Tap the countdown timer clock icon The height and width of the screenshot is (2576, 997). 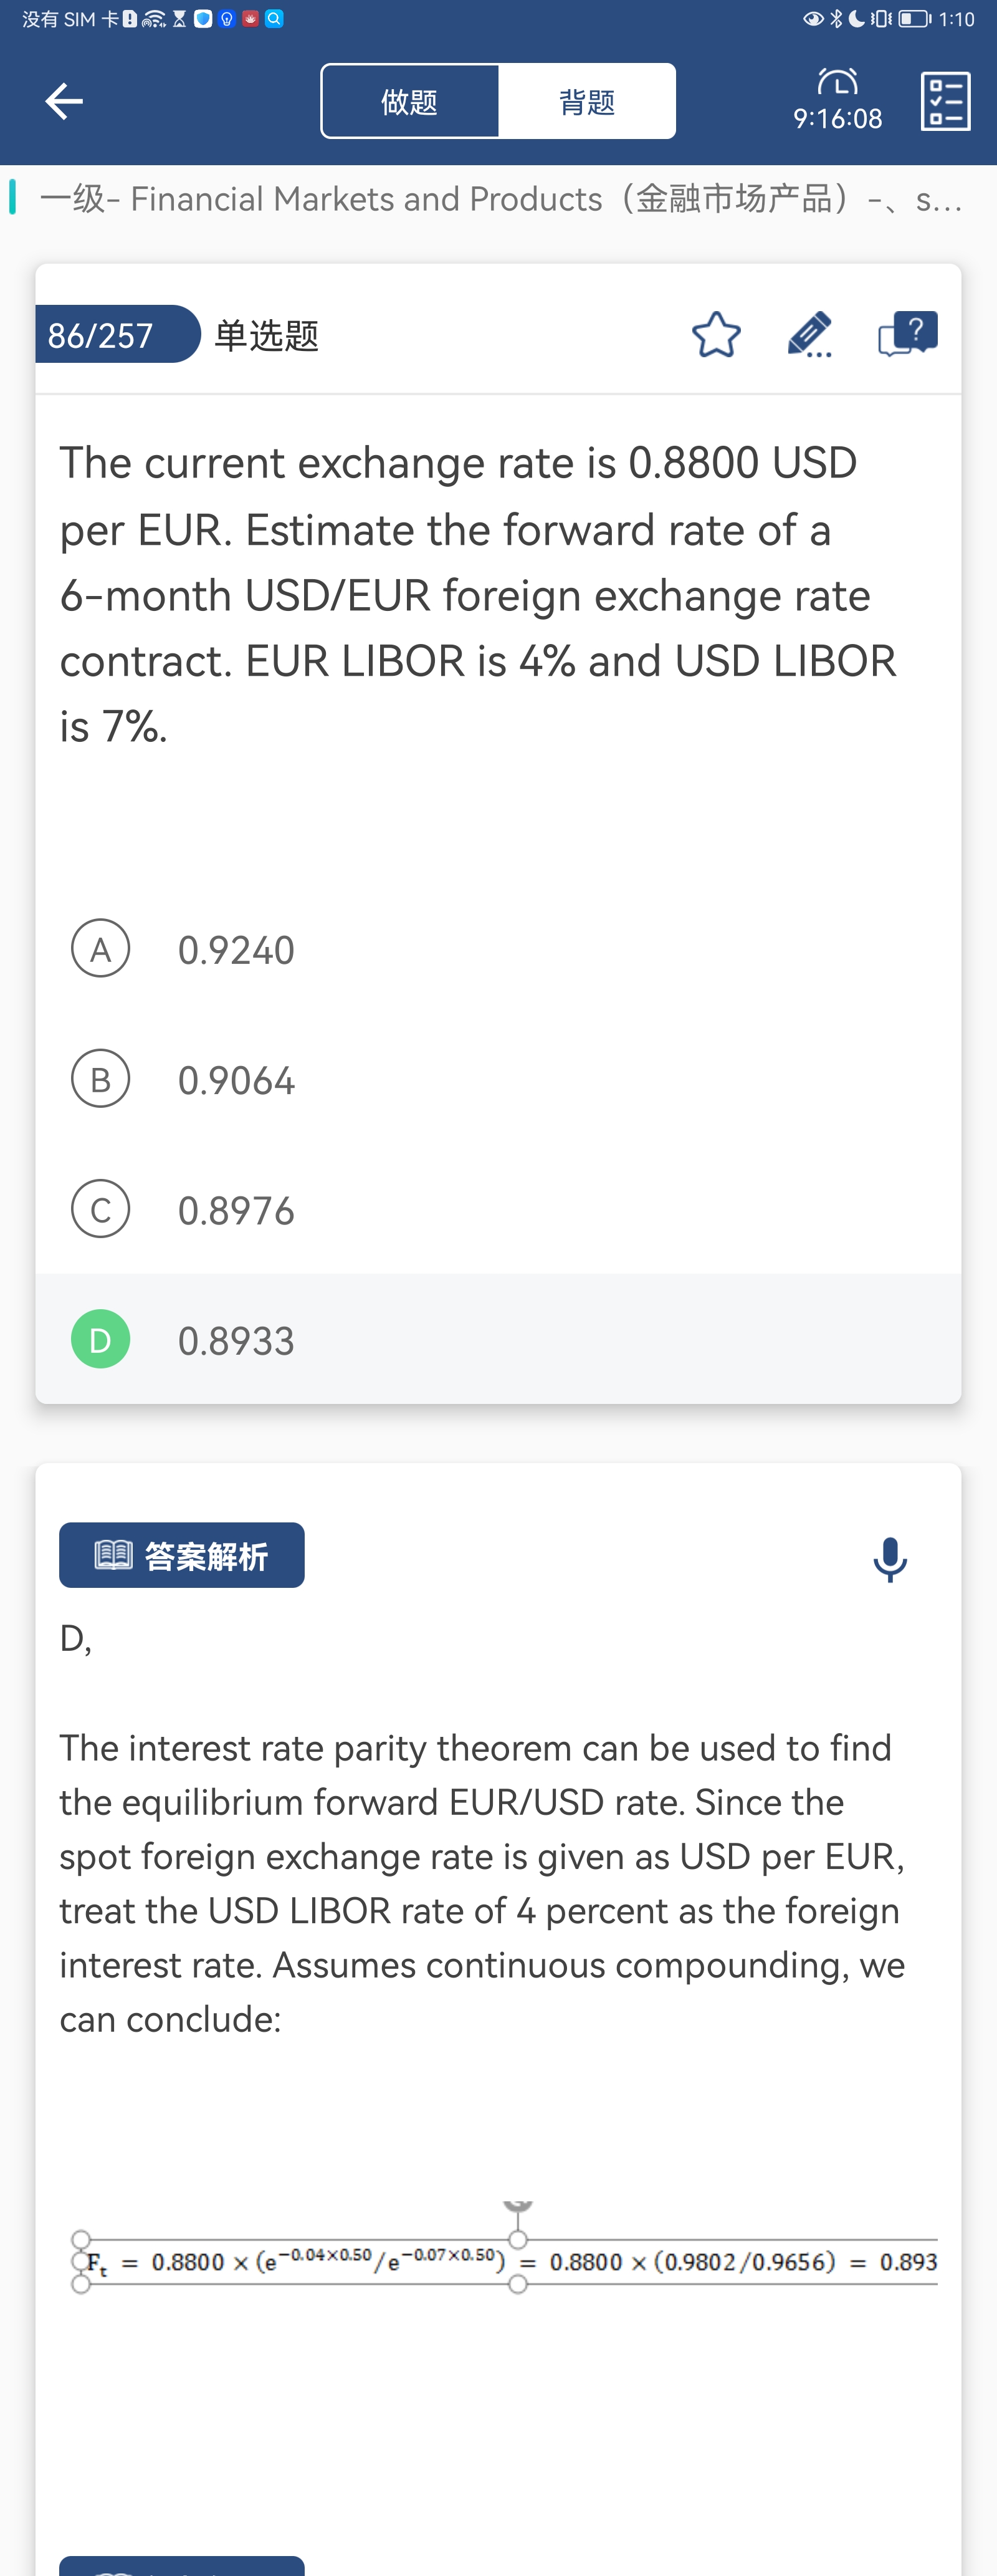point(837,82)
